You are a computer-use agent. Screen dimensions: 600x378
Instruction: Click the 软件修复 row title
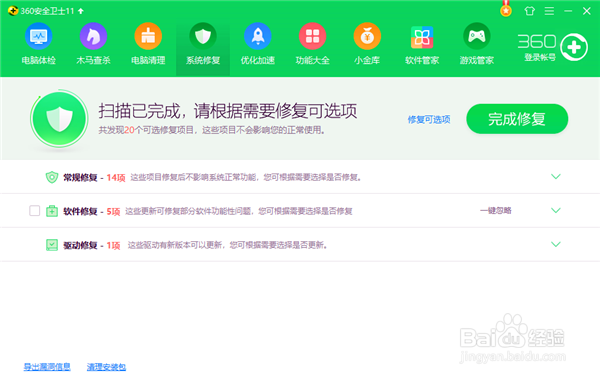pyautogui.click(x=80, y=211)
